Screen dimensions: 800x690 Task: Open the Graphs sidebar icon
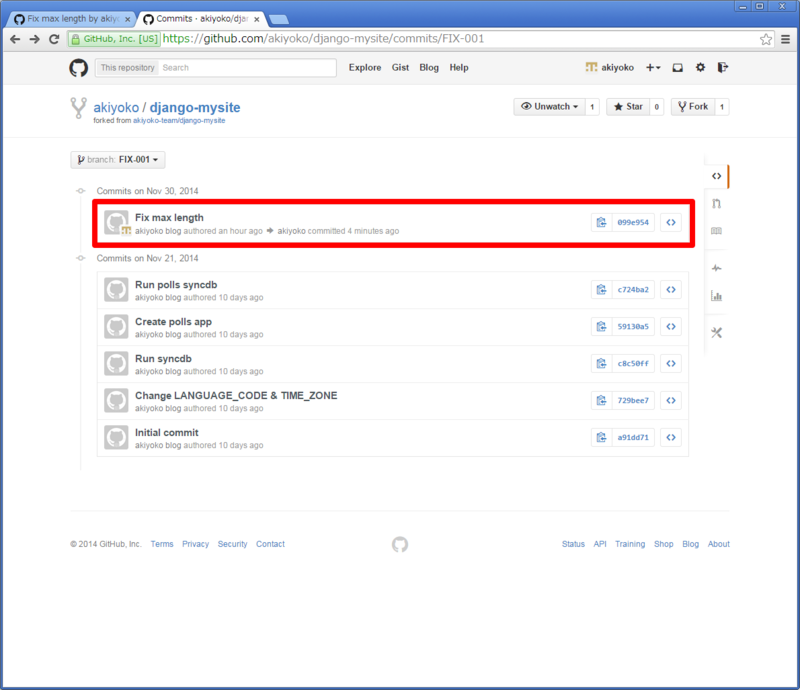tap(716, 296)
